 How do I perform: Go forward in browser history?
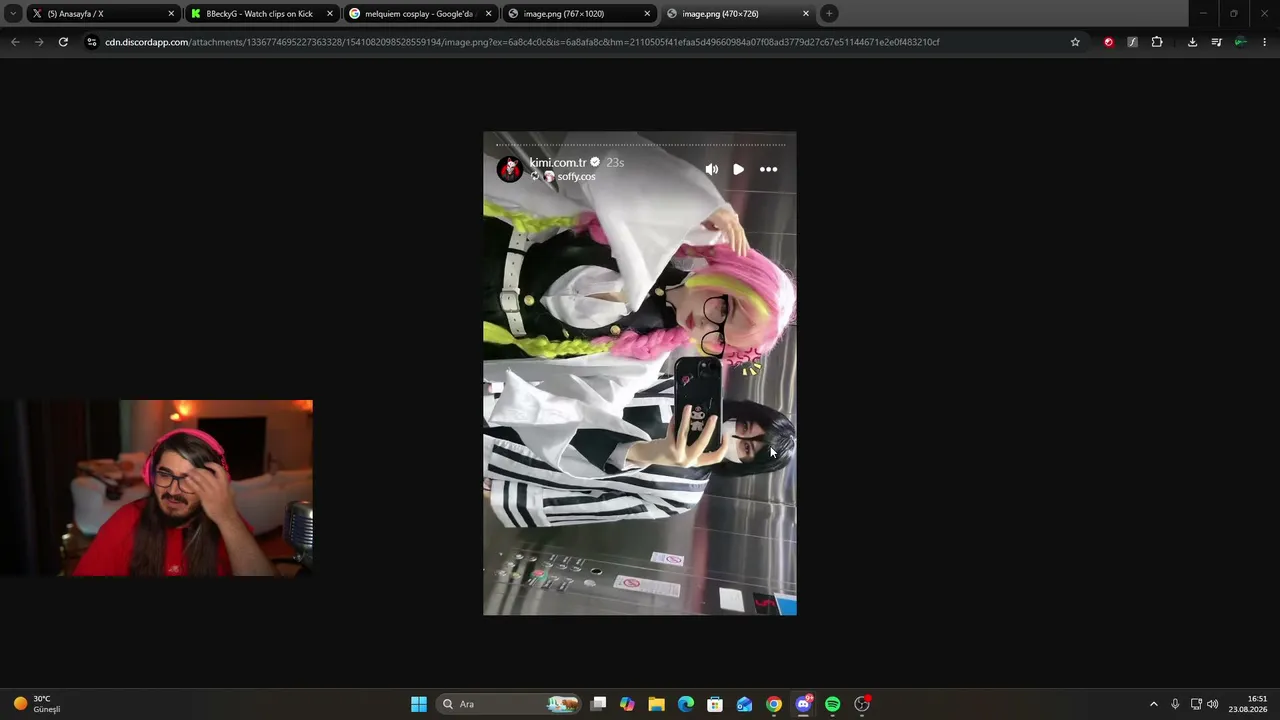pyautogui.click(x=39, y=42)
